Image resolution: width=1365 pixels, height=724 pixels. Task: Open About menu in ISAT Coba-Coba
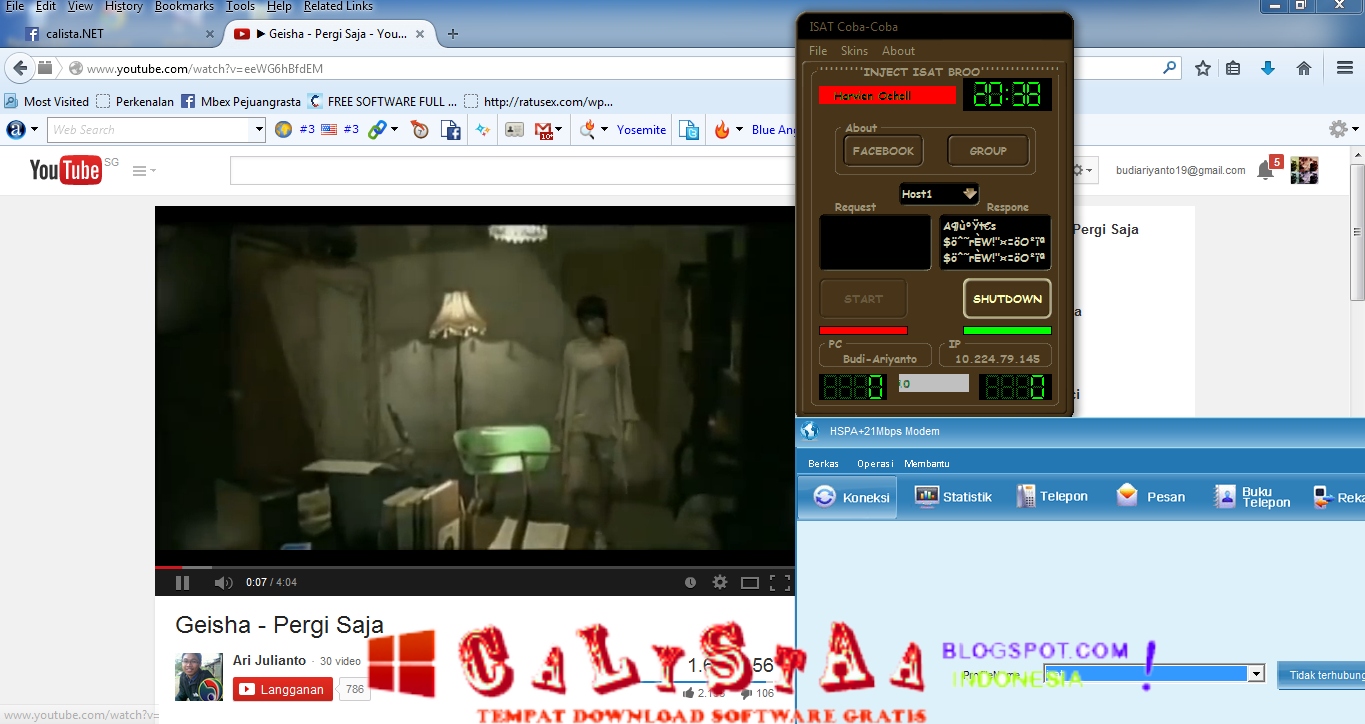tap(898, 51)
